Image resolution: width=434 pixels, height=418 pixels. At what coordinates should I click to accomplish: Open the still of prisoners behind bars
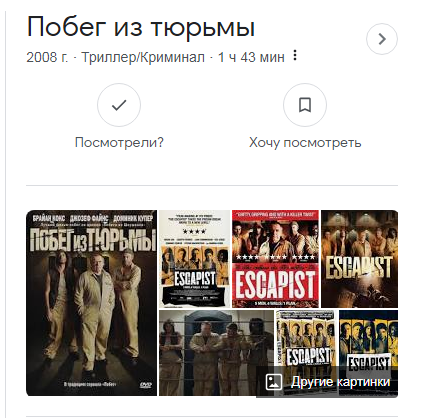click(216, 353)
